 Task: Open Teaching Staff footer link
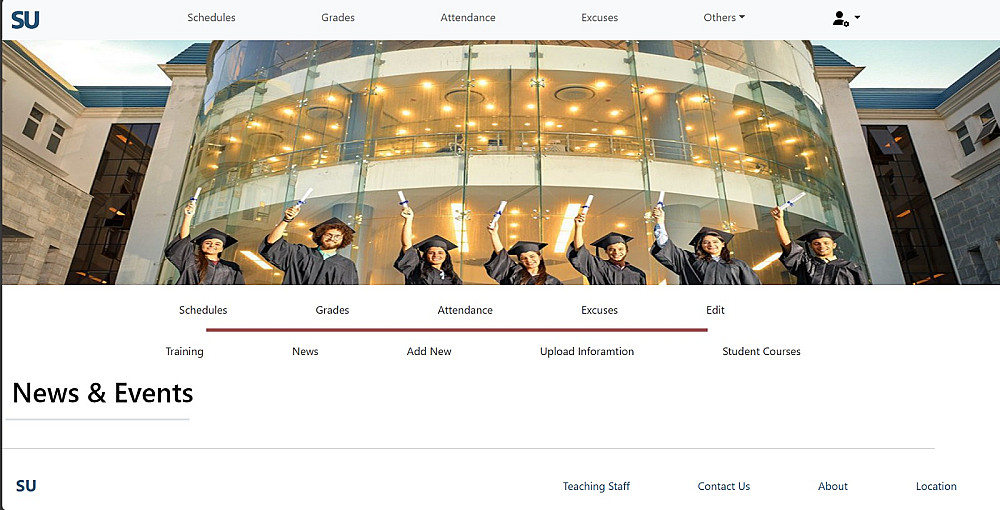596,486
